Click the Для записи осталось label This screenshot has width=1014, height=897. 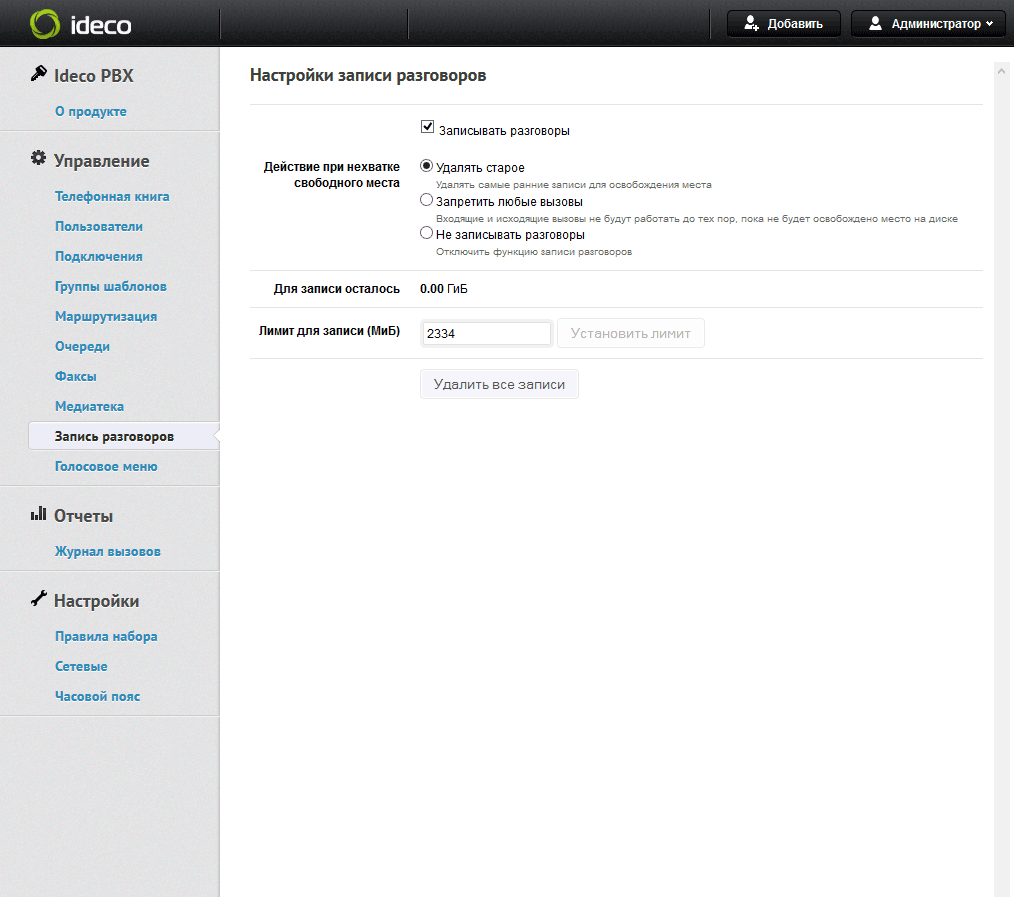pos(337,288)
